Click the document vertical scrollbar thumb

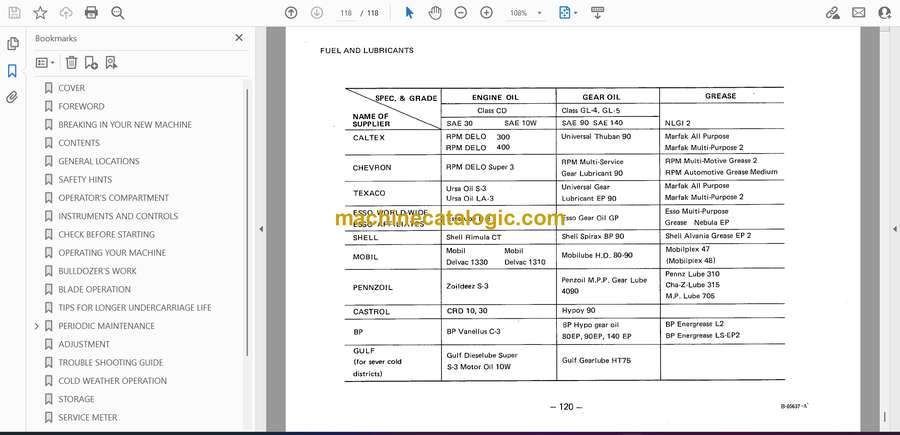(885, 416)
